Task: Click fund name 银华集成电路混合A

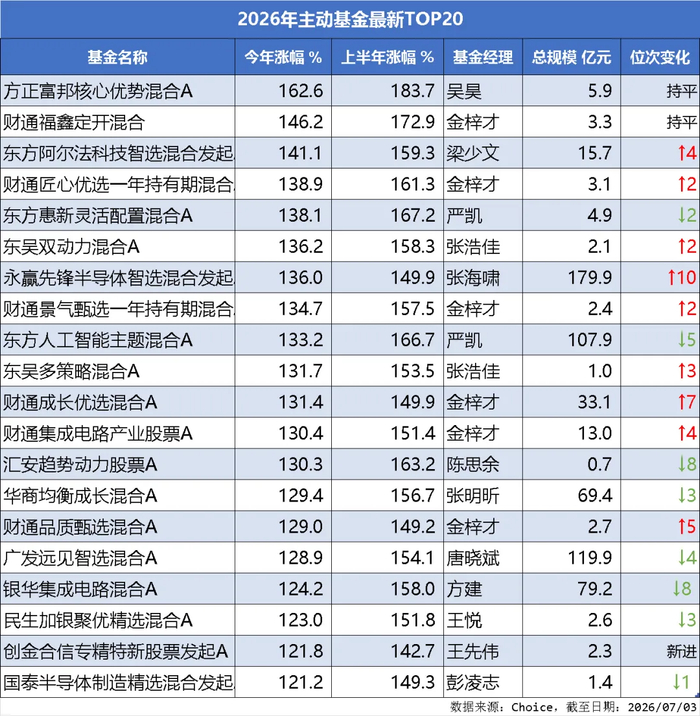Action: click(x=80, y=589)
